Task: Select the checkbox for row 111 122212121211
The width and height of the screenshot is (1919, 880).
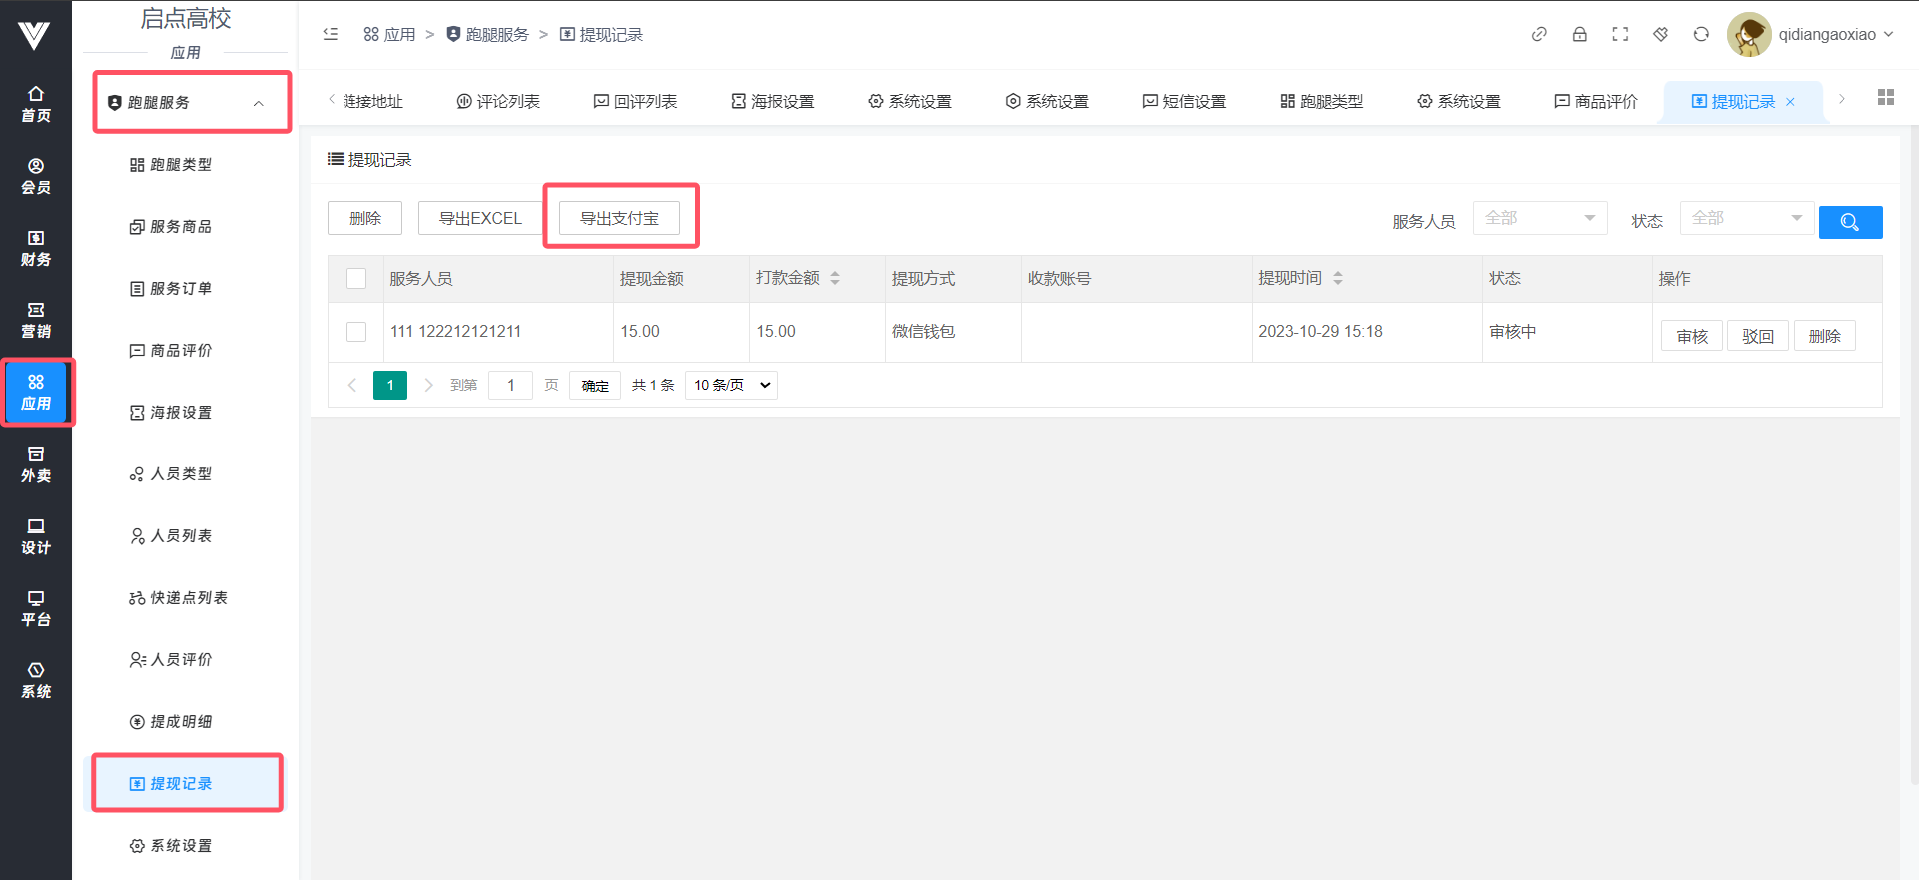Action: click(x=356, y=332)
